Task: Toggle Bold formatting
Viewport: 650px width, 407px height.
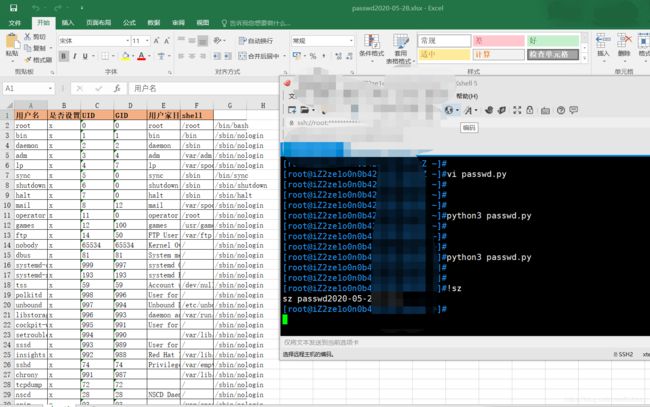Action: [63, 56]
